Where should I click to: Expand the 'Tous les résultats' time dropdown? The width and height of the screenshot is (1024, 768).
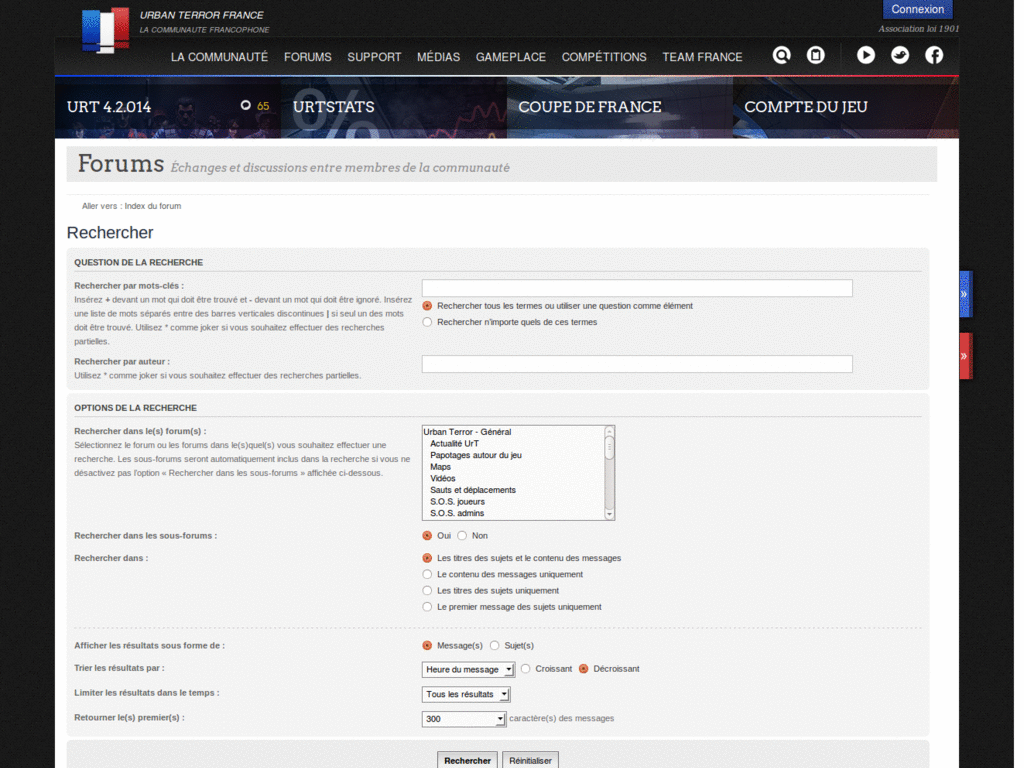pyautogui.click(x=466, y=694)
